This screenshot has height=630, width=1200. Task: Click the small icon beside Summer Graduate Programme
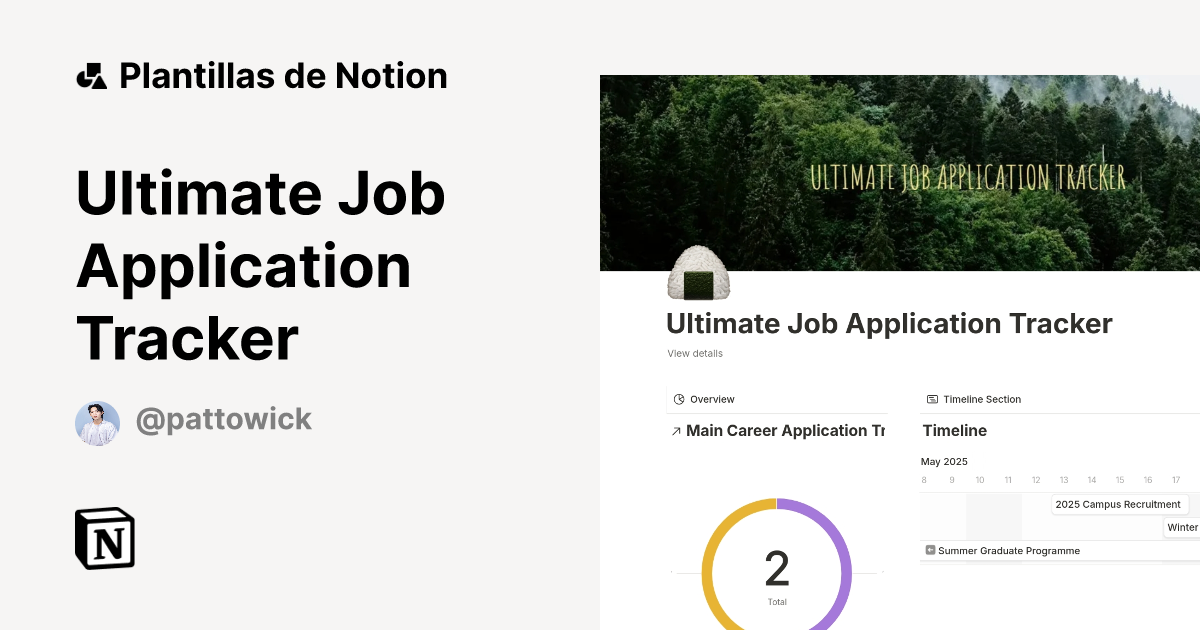click(930, 550)
